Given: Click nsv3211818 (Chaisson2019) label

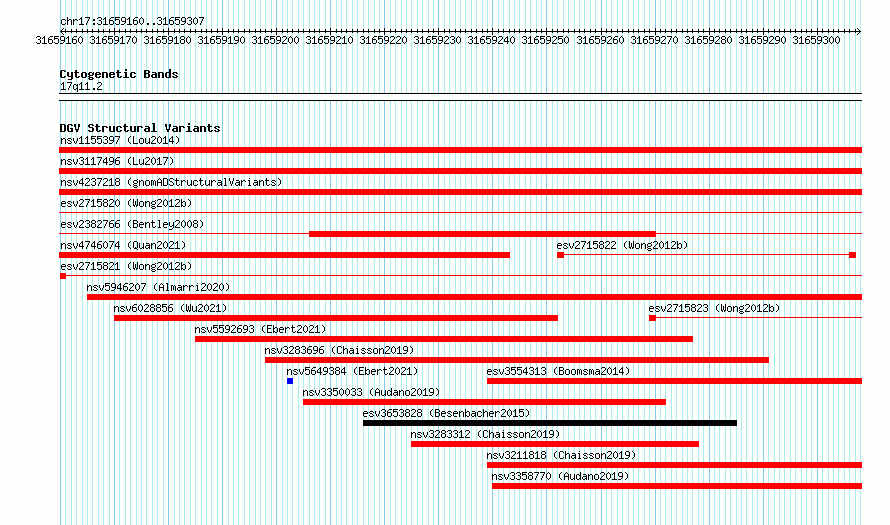Looking at the screenshot, I should tap(561, 455).
